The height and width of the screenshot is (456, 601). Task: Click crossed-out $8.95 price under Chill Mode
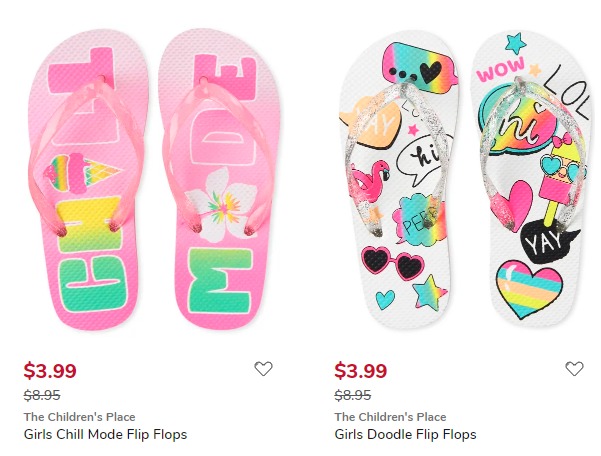coord(42,395)
